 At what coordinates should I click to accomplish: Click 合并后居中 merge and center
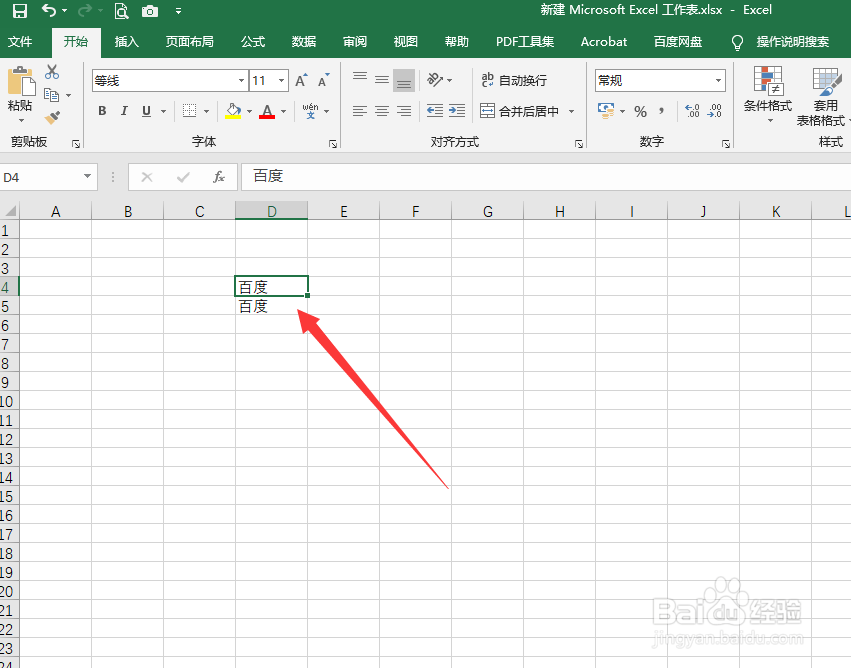click(x=520, y=111)
